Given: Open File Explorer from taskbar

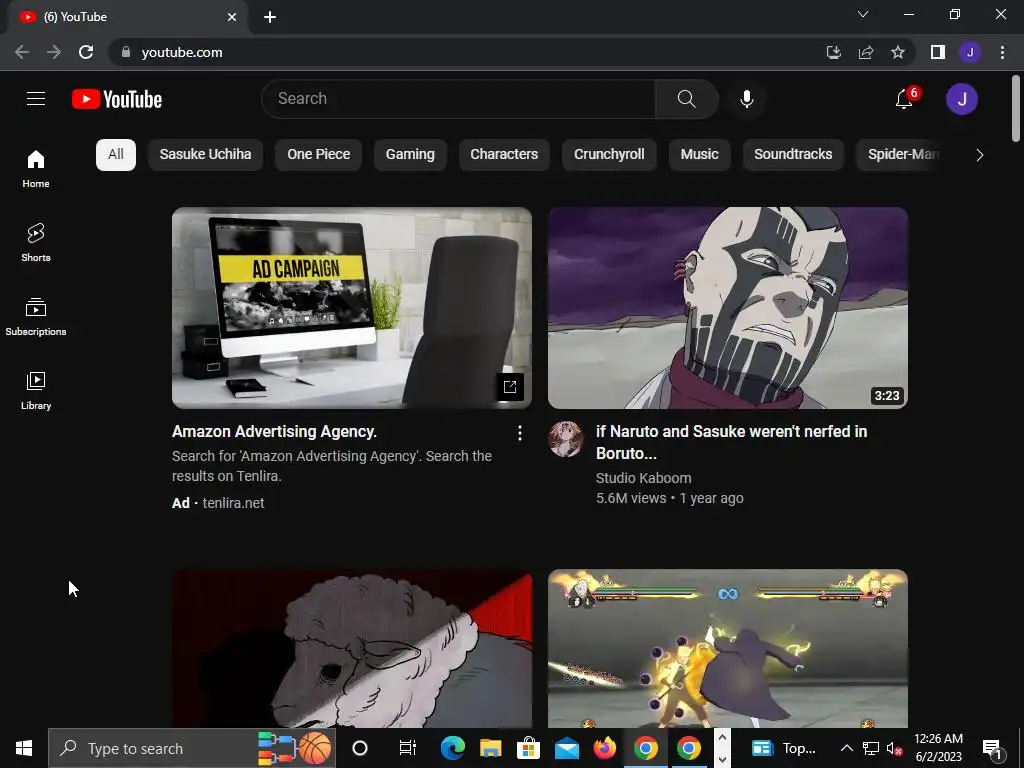Looking at the screenshot, I should point(490,748).
